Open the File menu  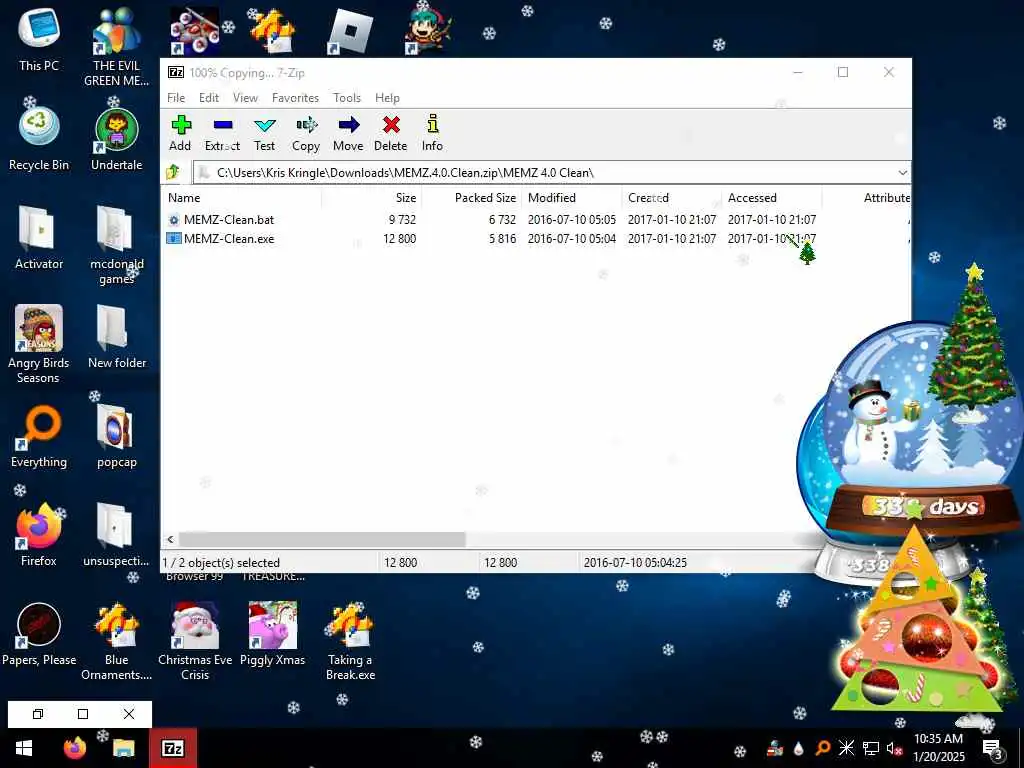176,98
